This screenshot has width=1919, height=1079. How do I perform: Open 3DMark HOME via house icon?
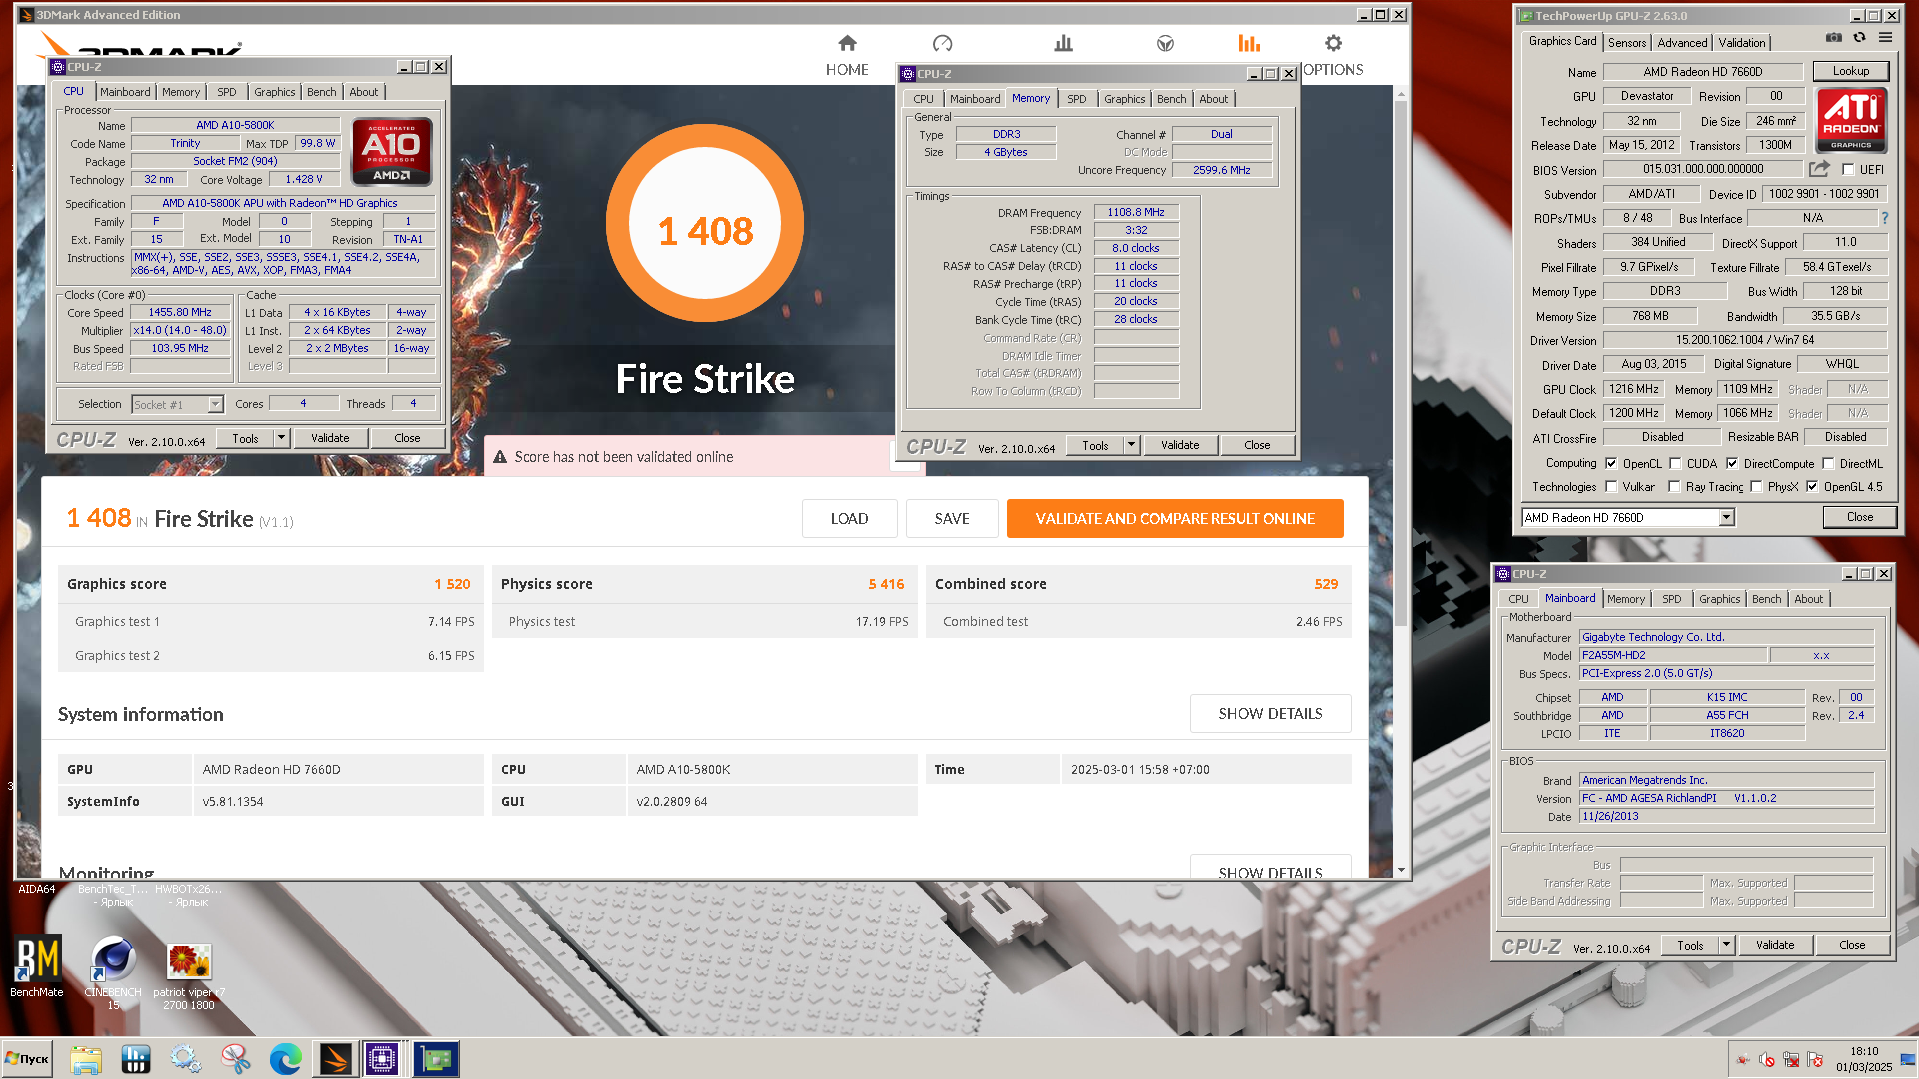pyautogui.click(x=847, y=43)
